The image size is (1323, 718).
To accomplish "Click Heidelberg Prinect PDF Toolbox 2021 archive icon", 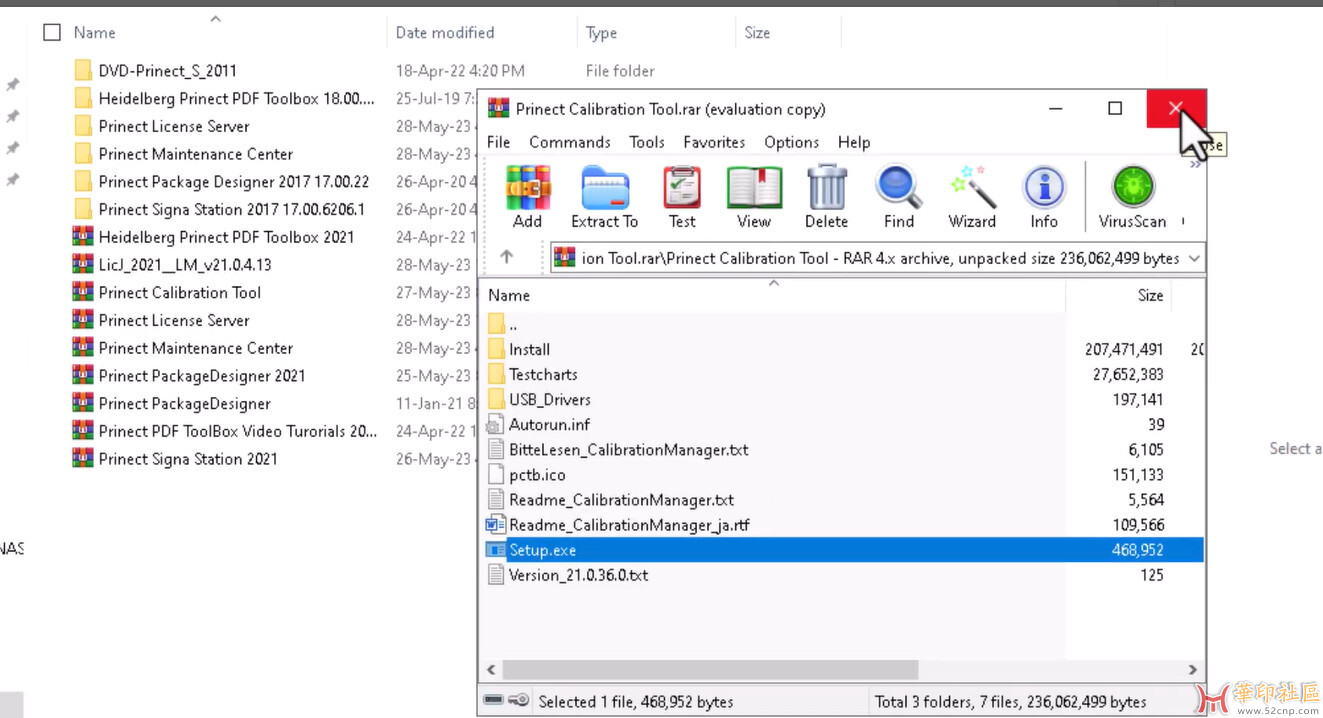I will [x=83, y=237].
